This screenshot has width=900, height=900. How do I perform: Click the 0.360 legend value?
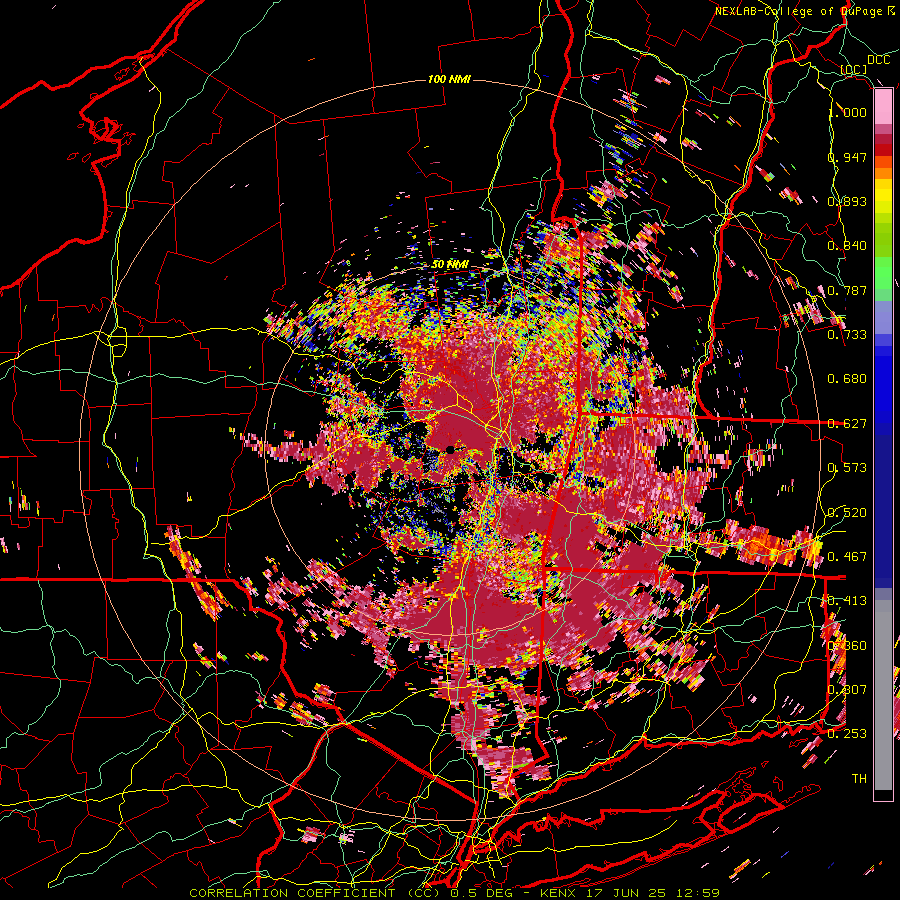coord(848,646)
